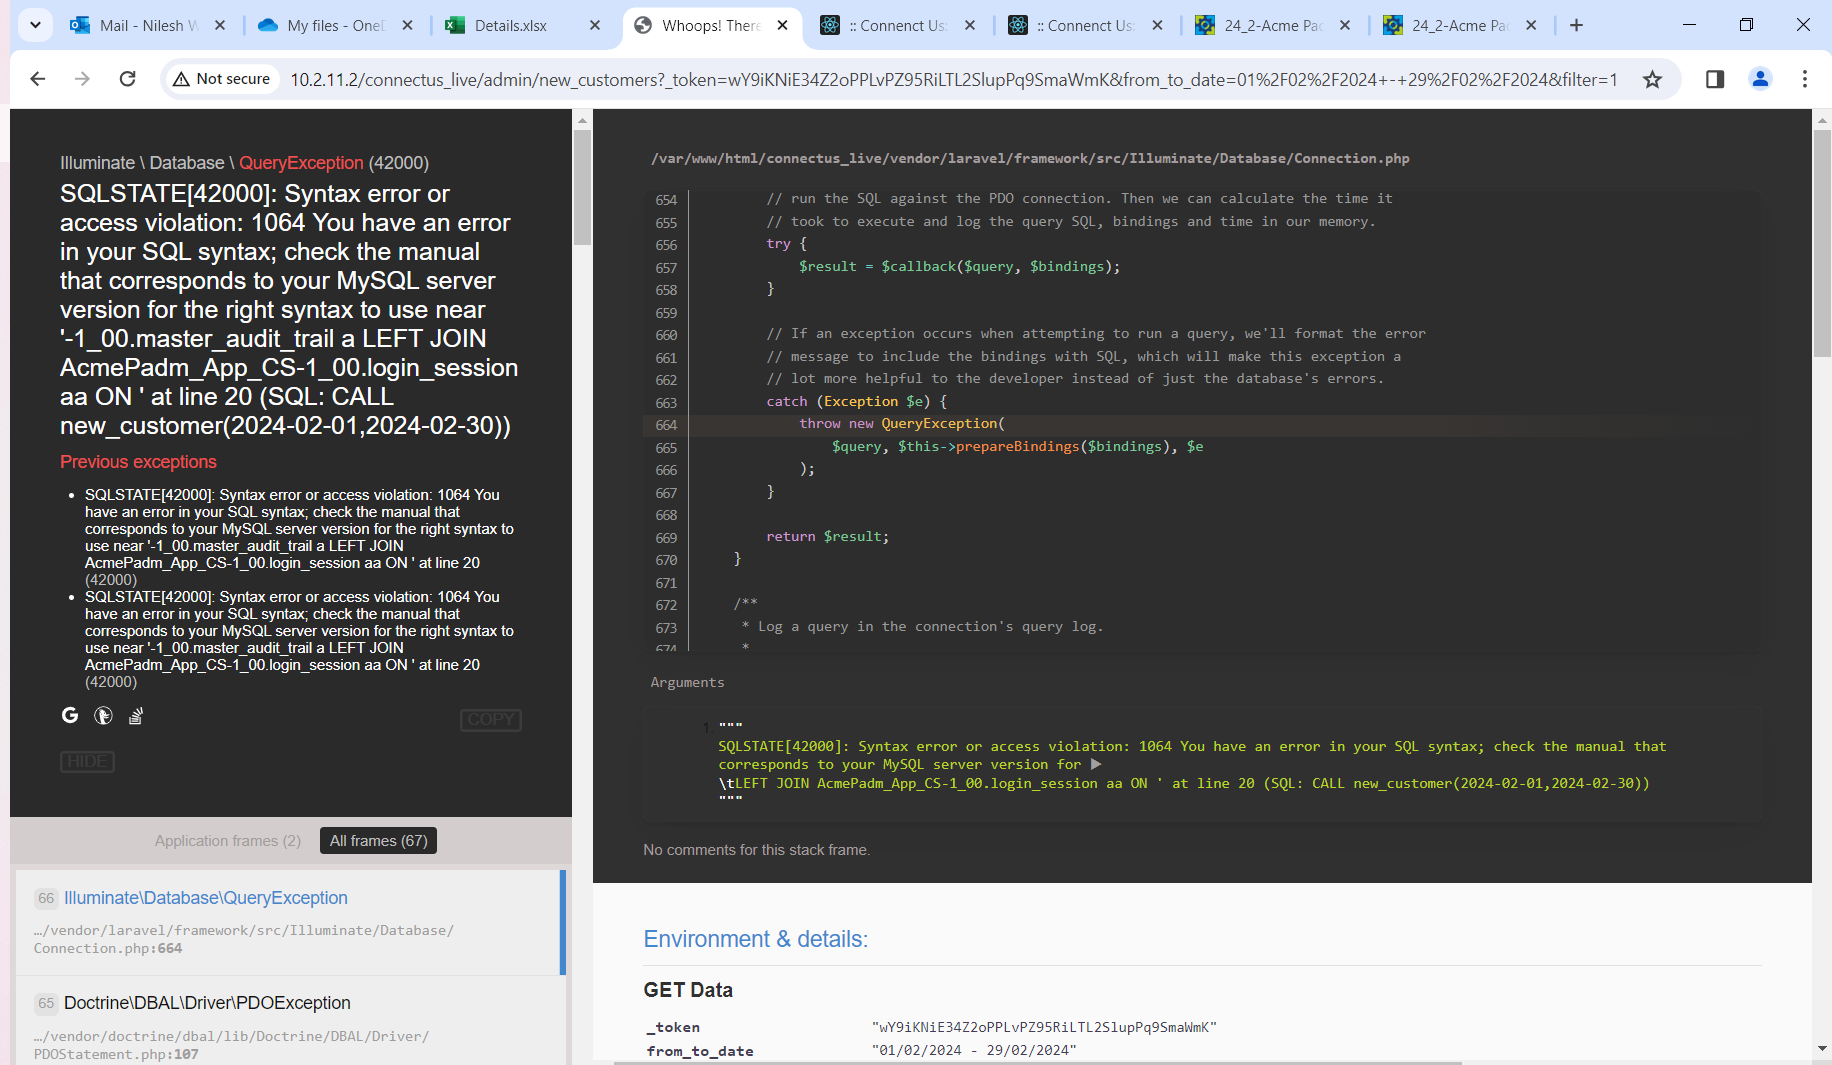Minimize the Chrome window
Viewport: 1832px width, 1065px height.
(x=1689, y=25)
